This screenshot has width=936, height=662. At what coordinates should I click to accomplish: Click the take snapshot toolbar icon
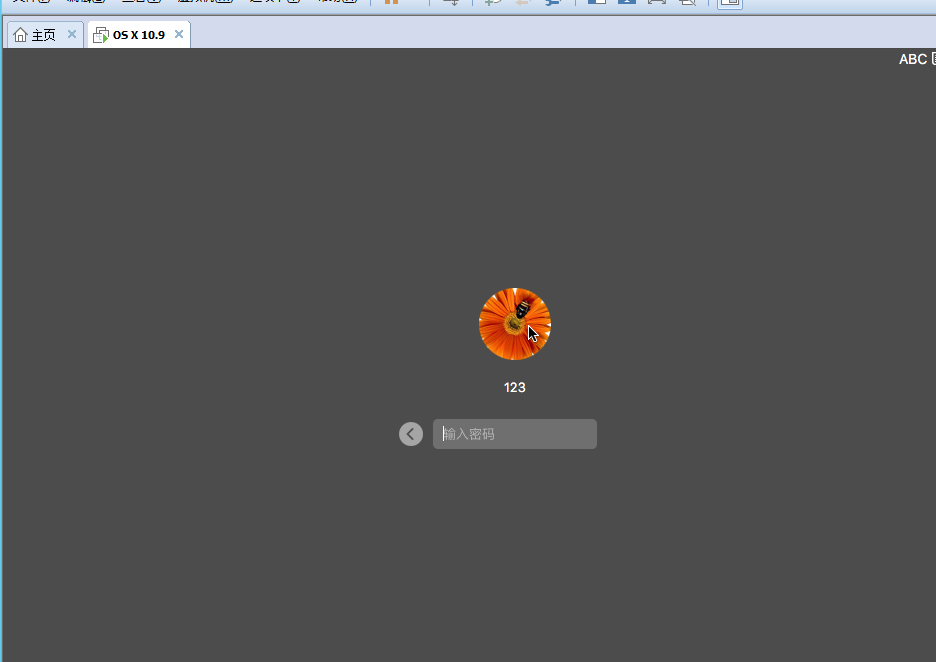[492, 3]
